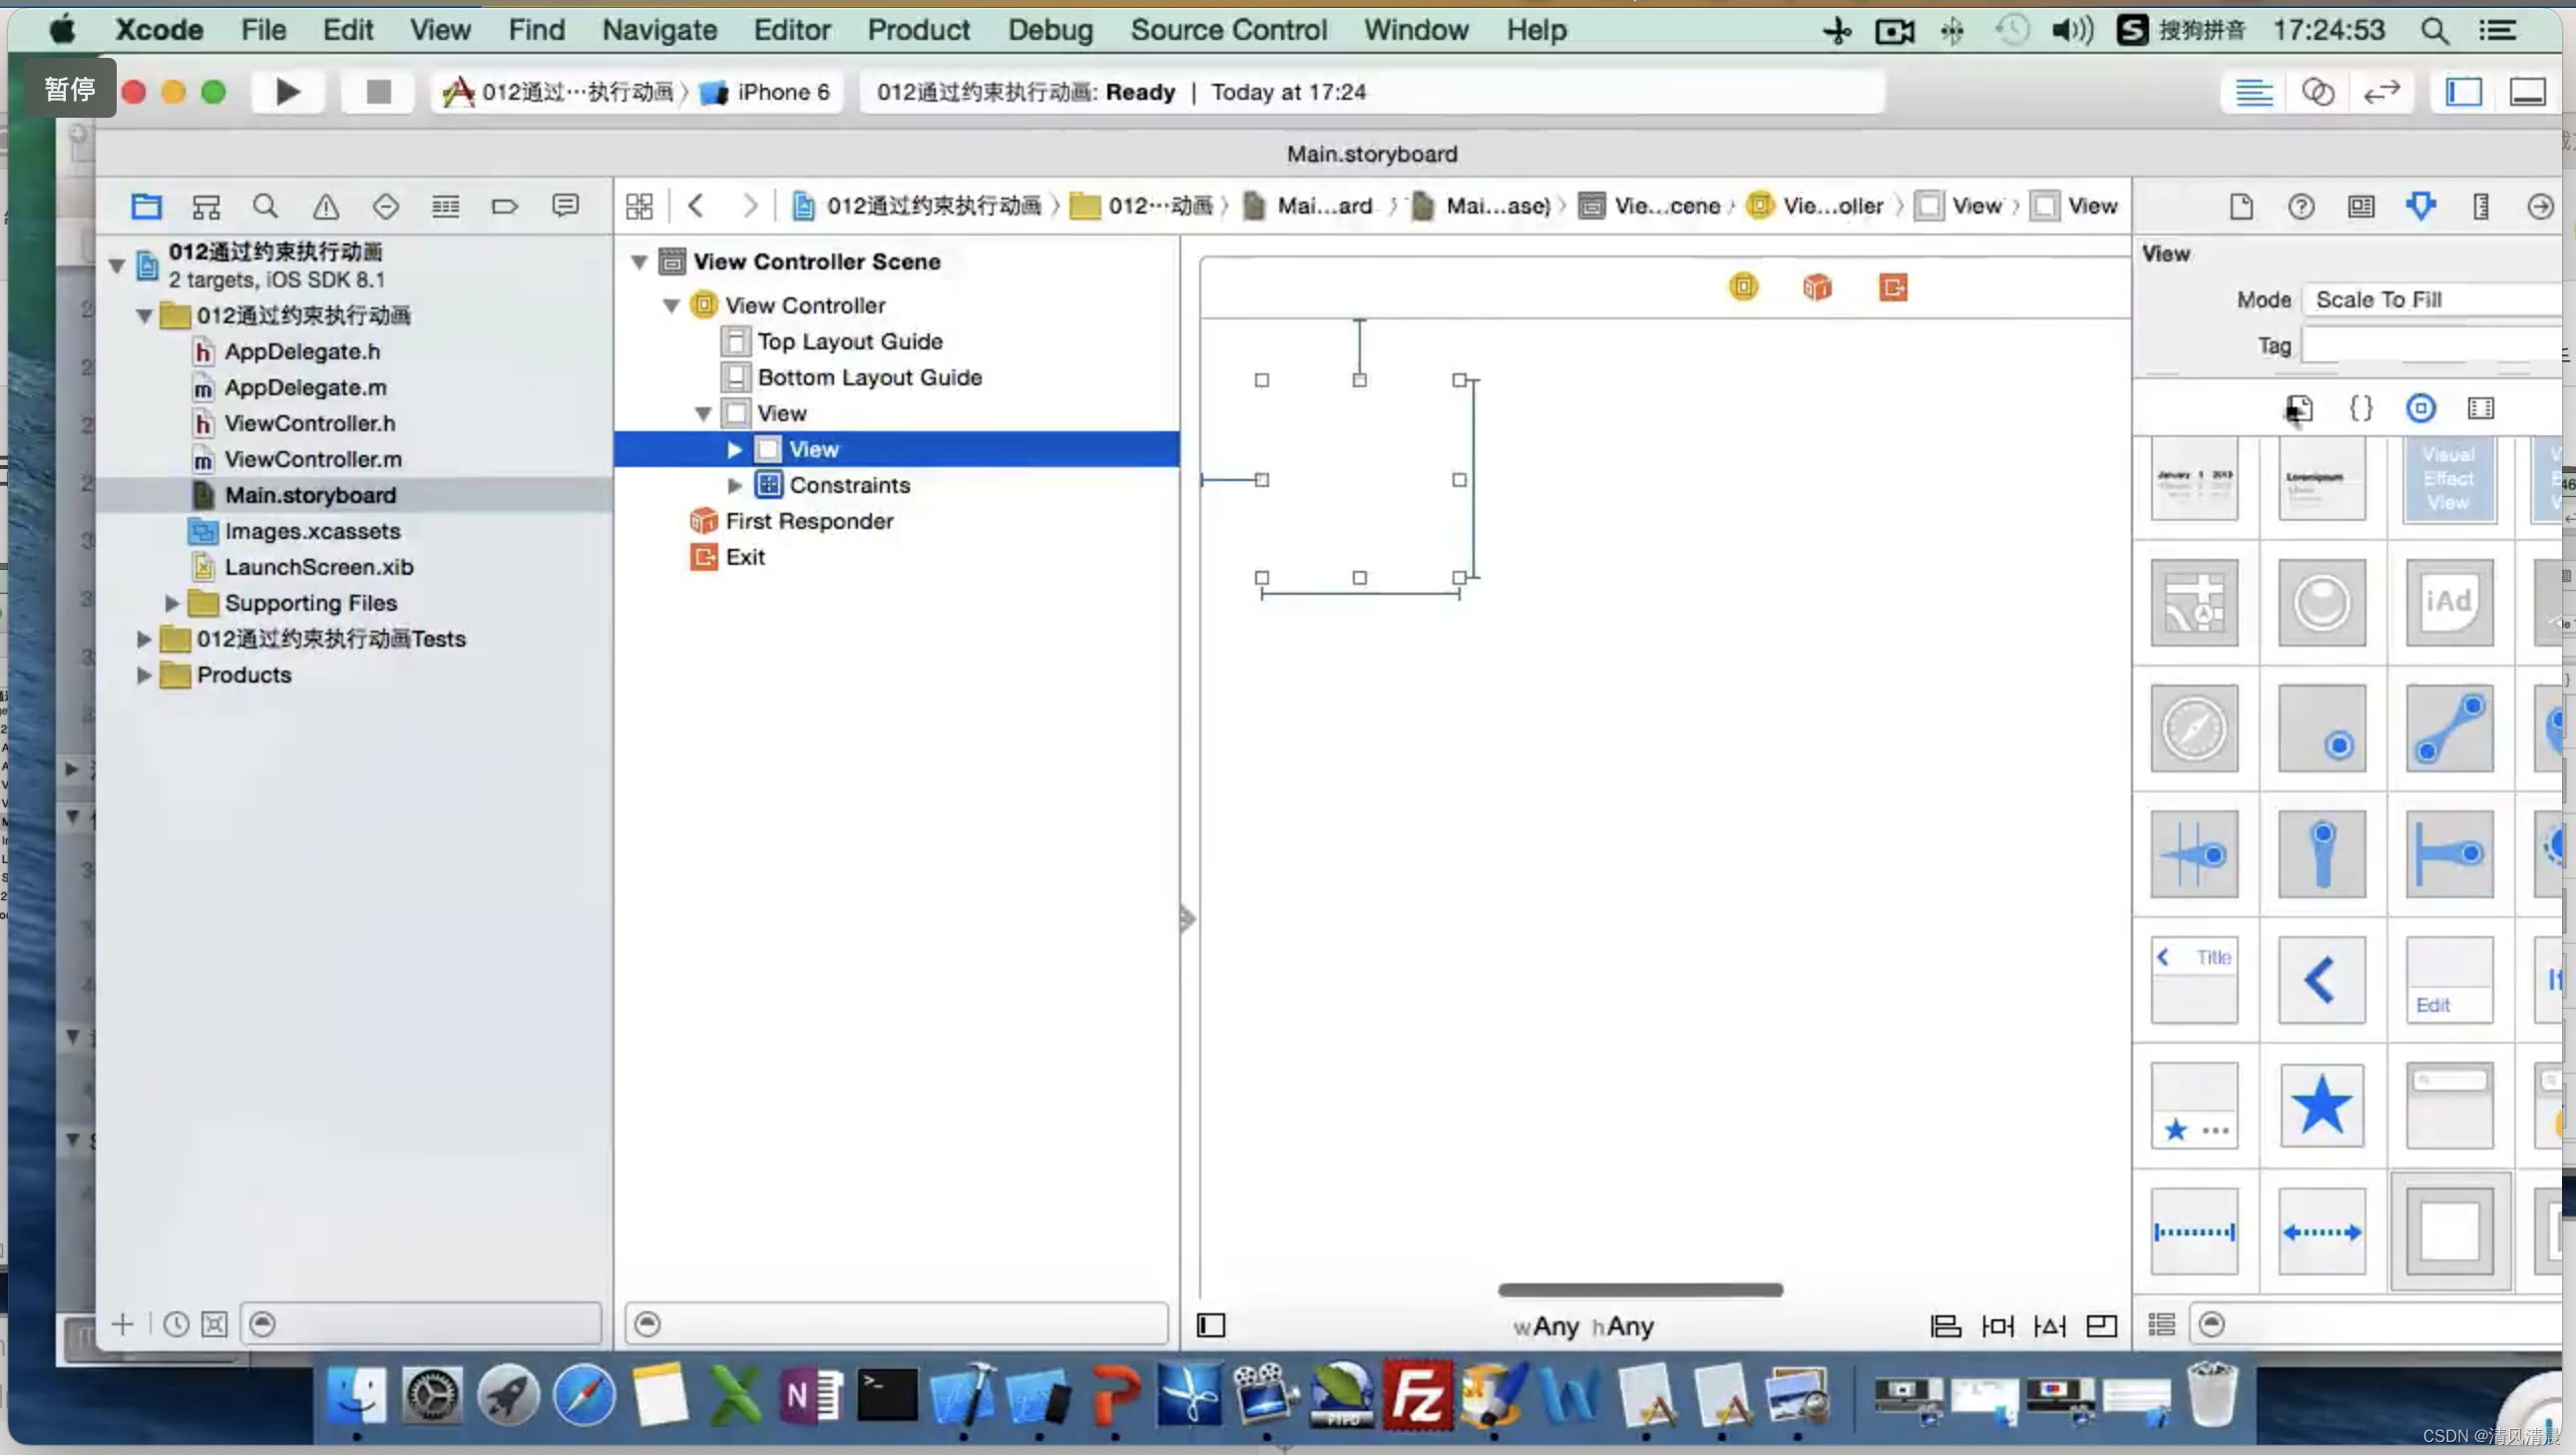The width and height of the screenshot is (2576, 1455).
Task: Open the Find navigator magnifier icon
Action: click(x=265, y=206)
